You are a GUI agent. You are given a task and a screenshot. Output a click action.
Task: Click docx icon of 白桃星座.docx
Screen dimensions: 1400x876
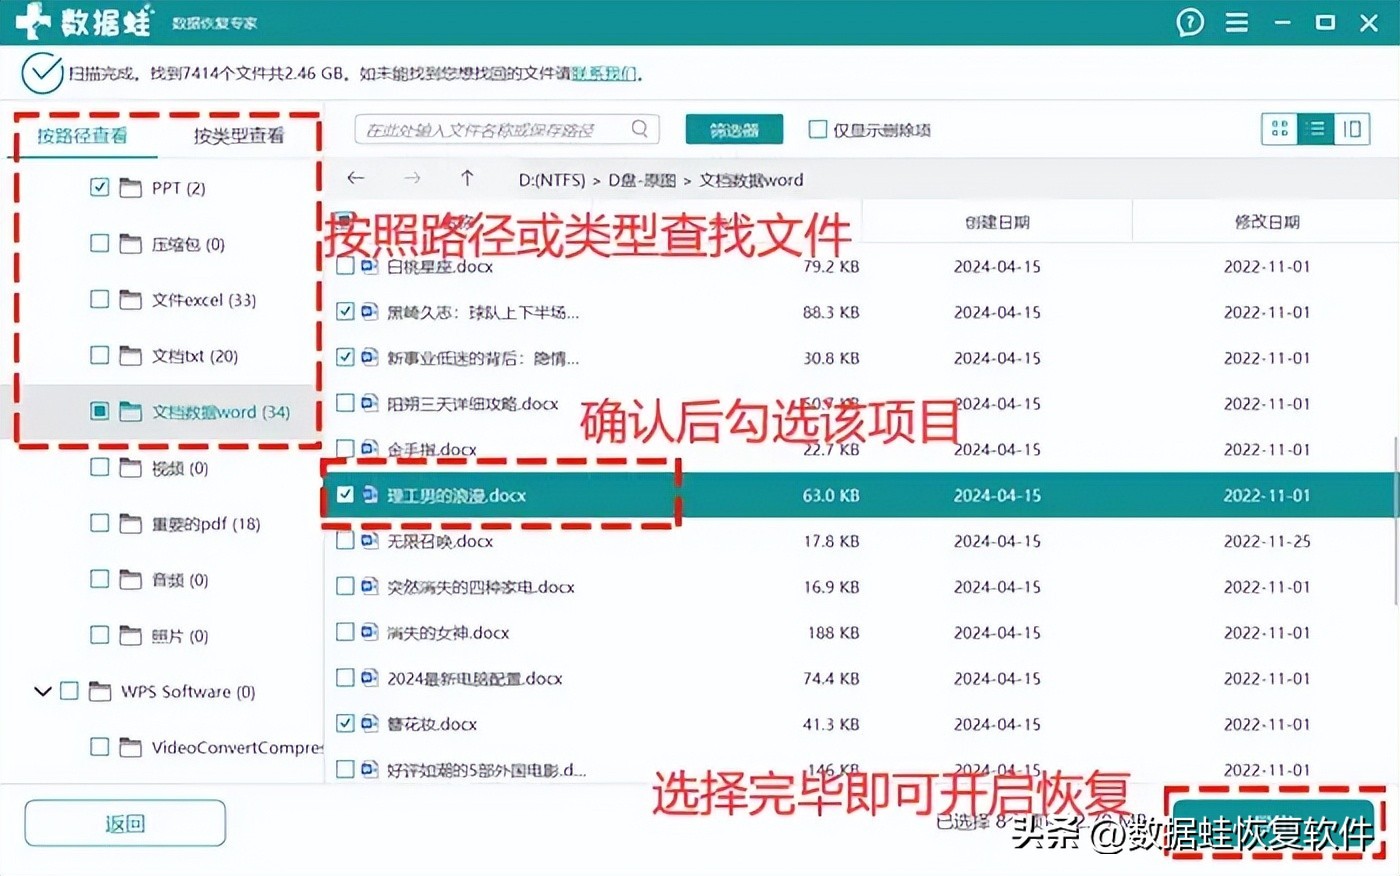point(370,266)
